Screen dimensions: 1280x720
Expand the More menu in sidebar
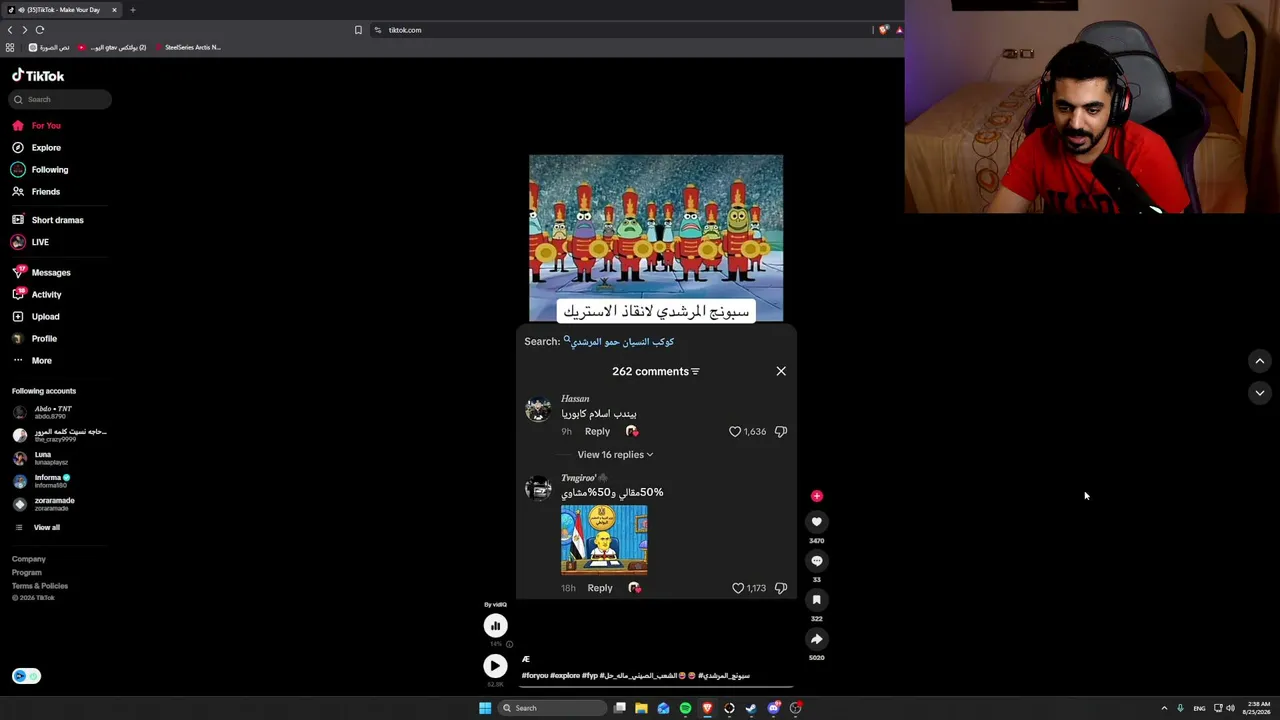[32, 361]
